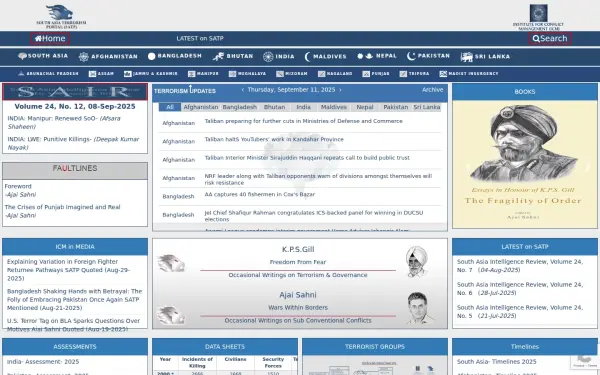The image size is (600, 375).
Task: Open the Jammu & Kashmir menu item
Action: click(x=151, y=73)
